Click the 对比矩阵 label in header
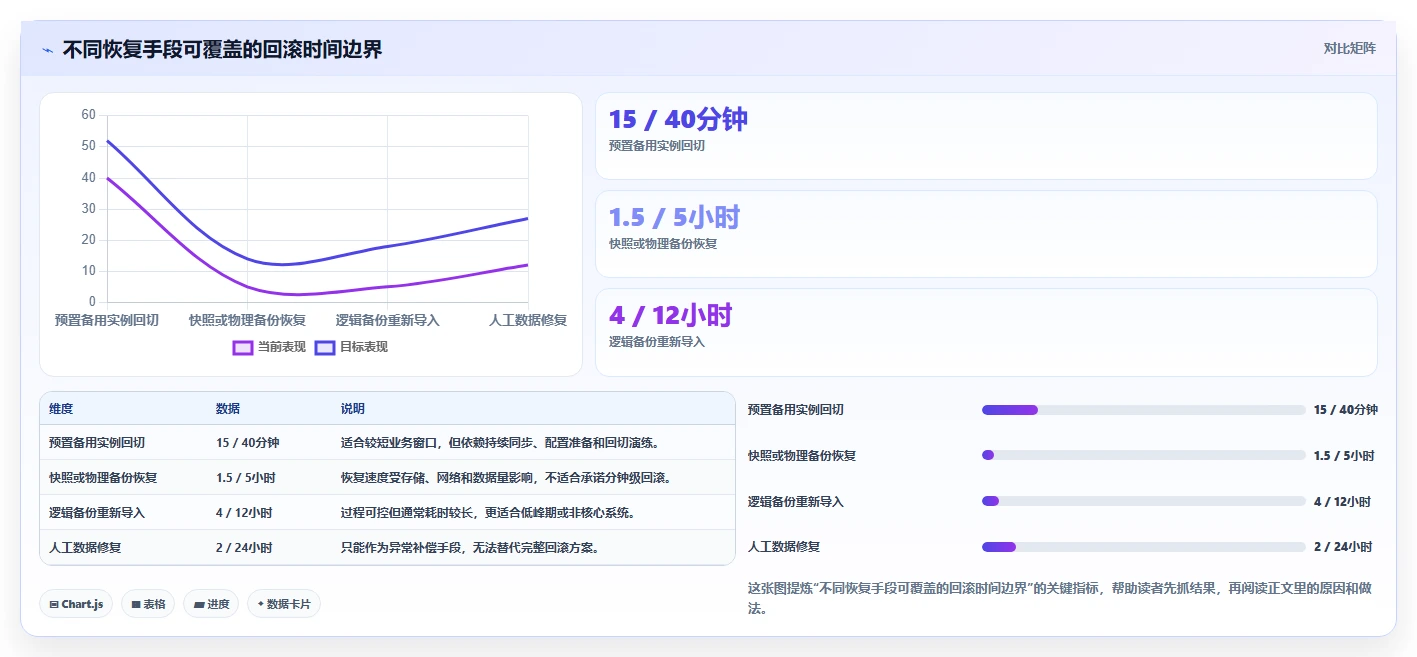 (x=1349, y=48)
